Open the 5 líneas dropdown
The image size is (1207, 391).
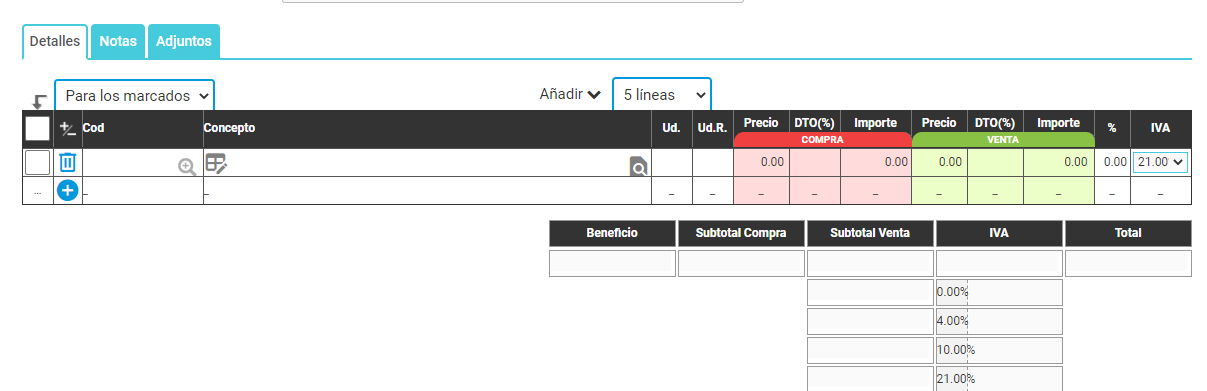click(662, 95)
